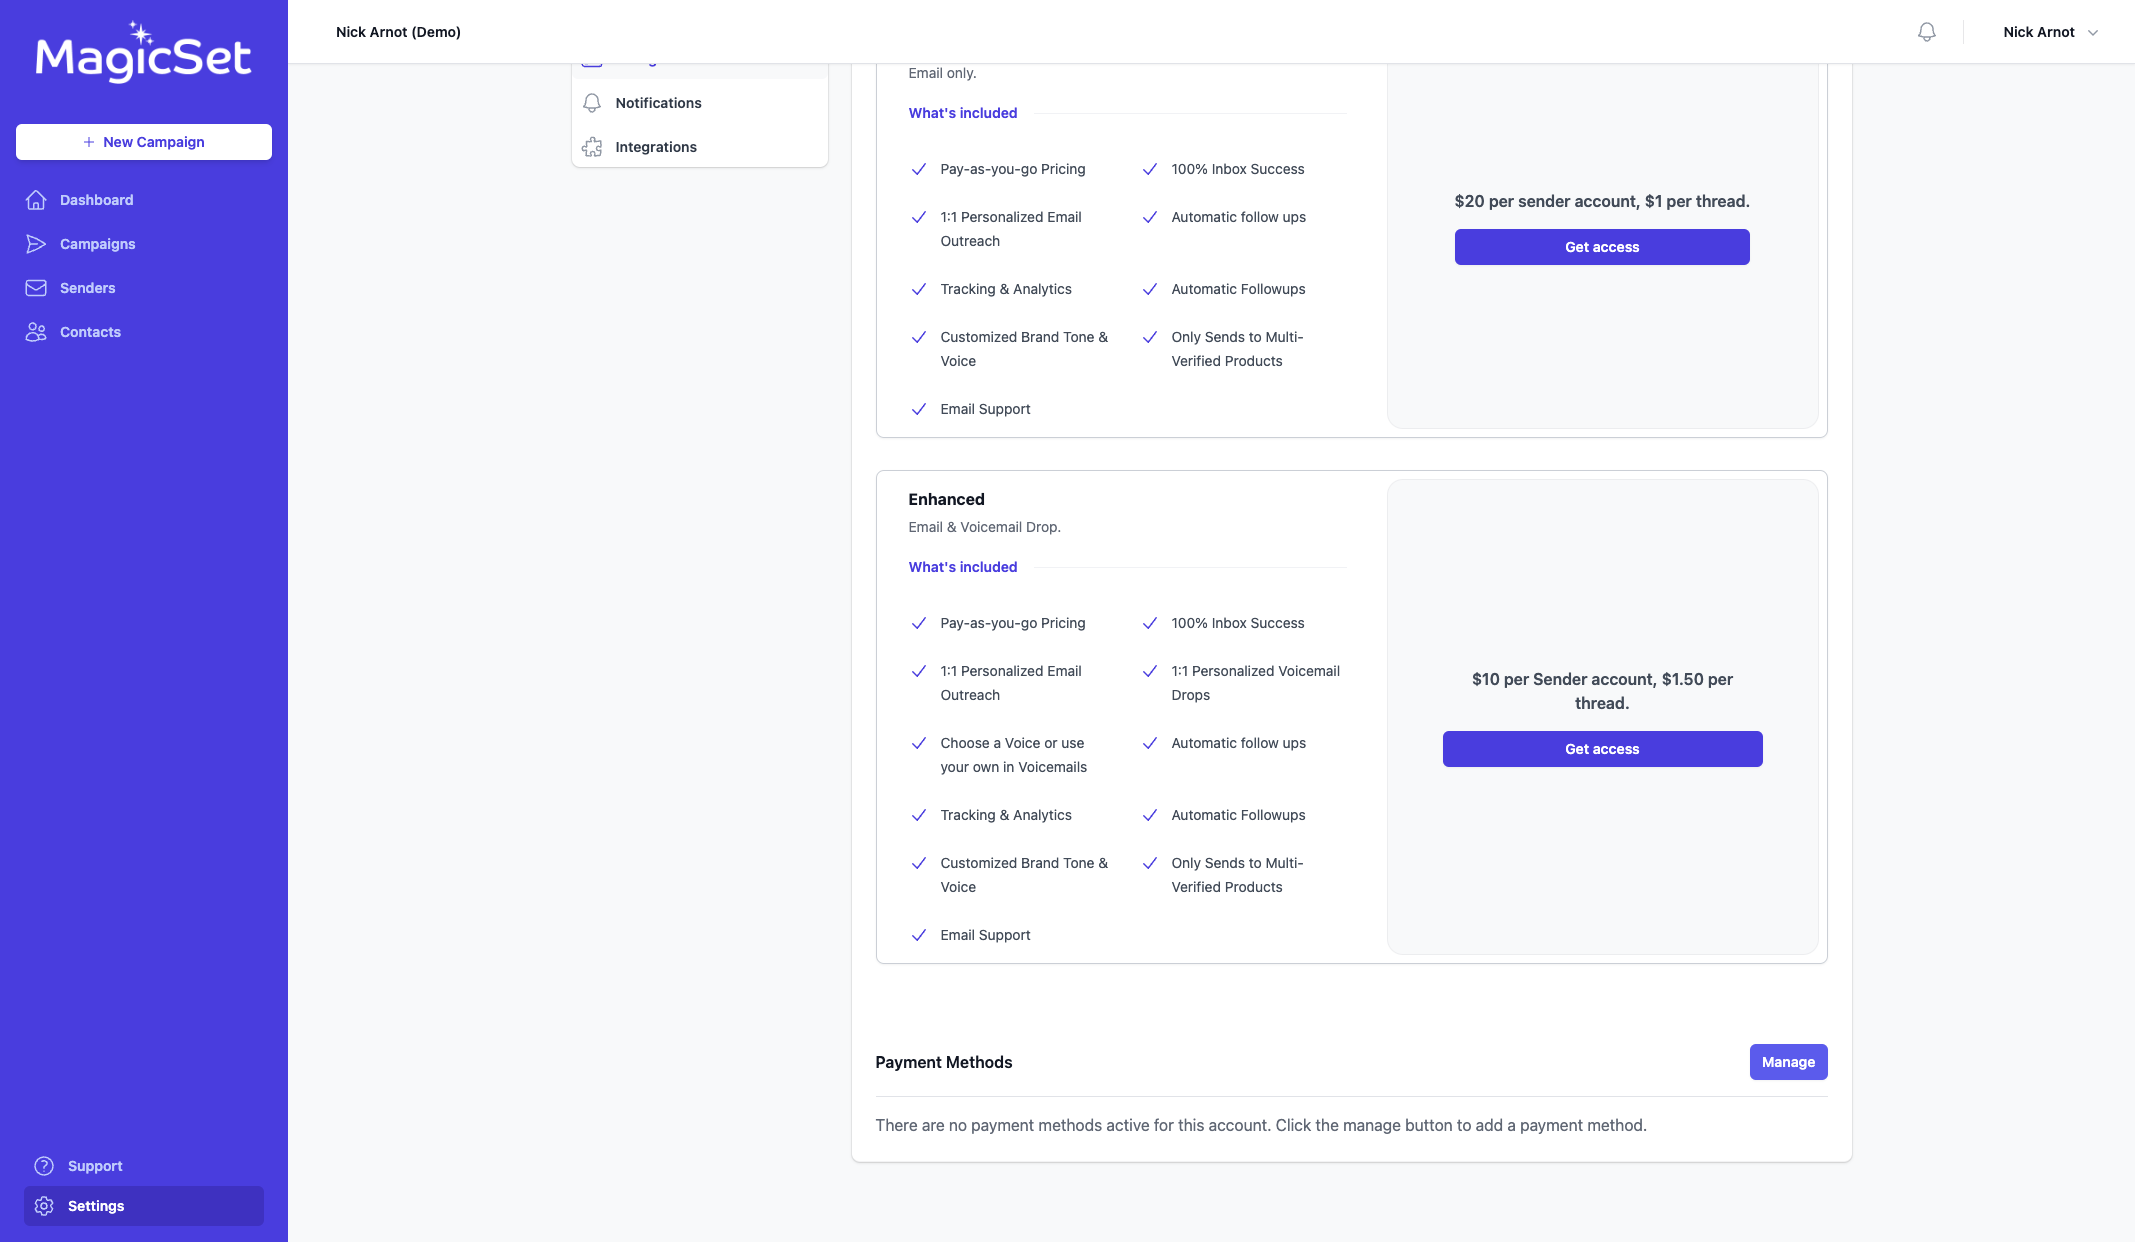The height and width of the screenshot is (1242, 2135).
Task: Go to Campaigns in the sidebar
Action: coord(144,244)
